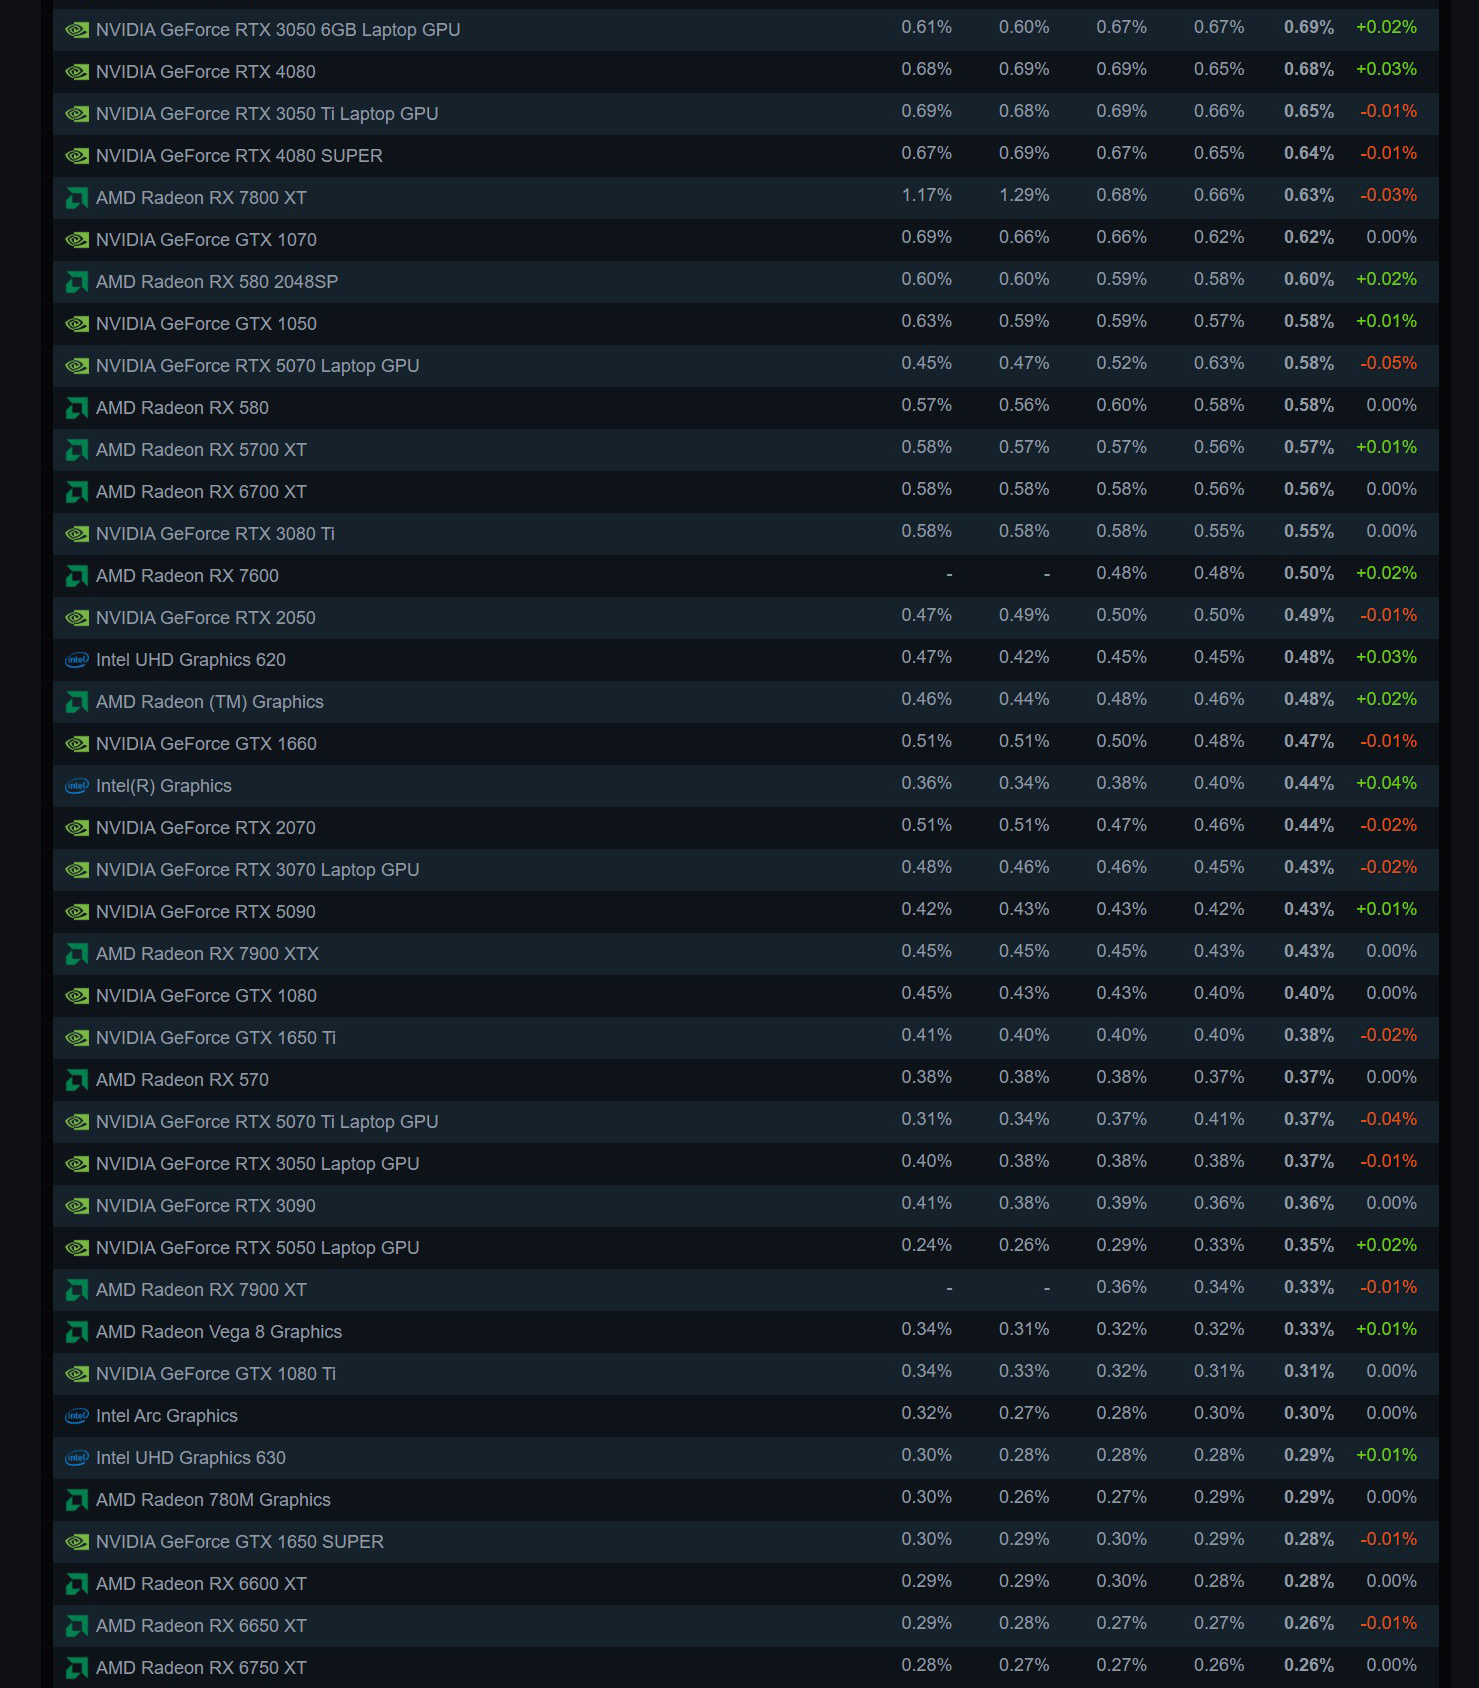Click bold 0.35% for RTX 5050 Laptop GPU
This screenshot has width=1479, height=1688.
1309,1245
